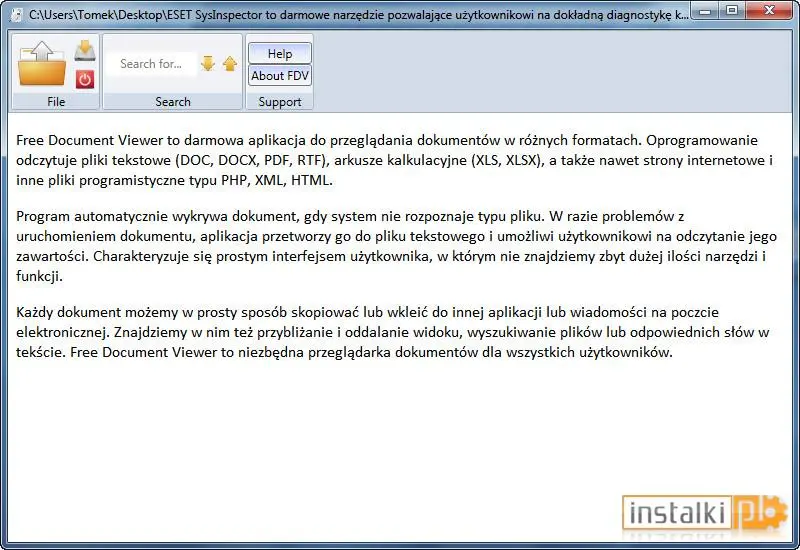Click the paragraph starting 'Program automatycznie wykrywa'
Viewport: 800px width, 550px height.
click(x=396, y=246)
